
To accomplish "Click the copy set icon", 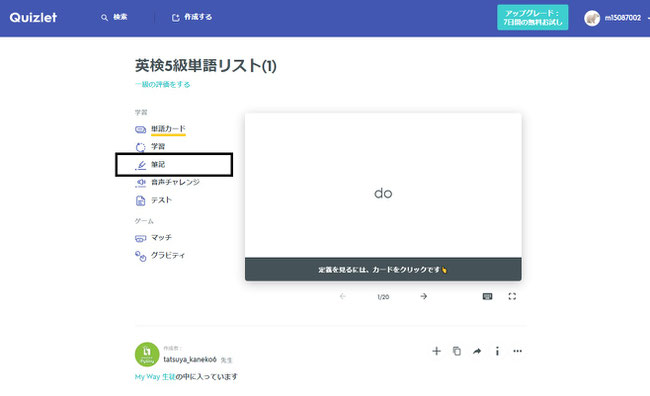I will (456, 351).
